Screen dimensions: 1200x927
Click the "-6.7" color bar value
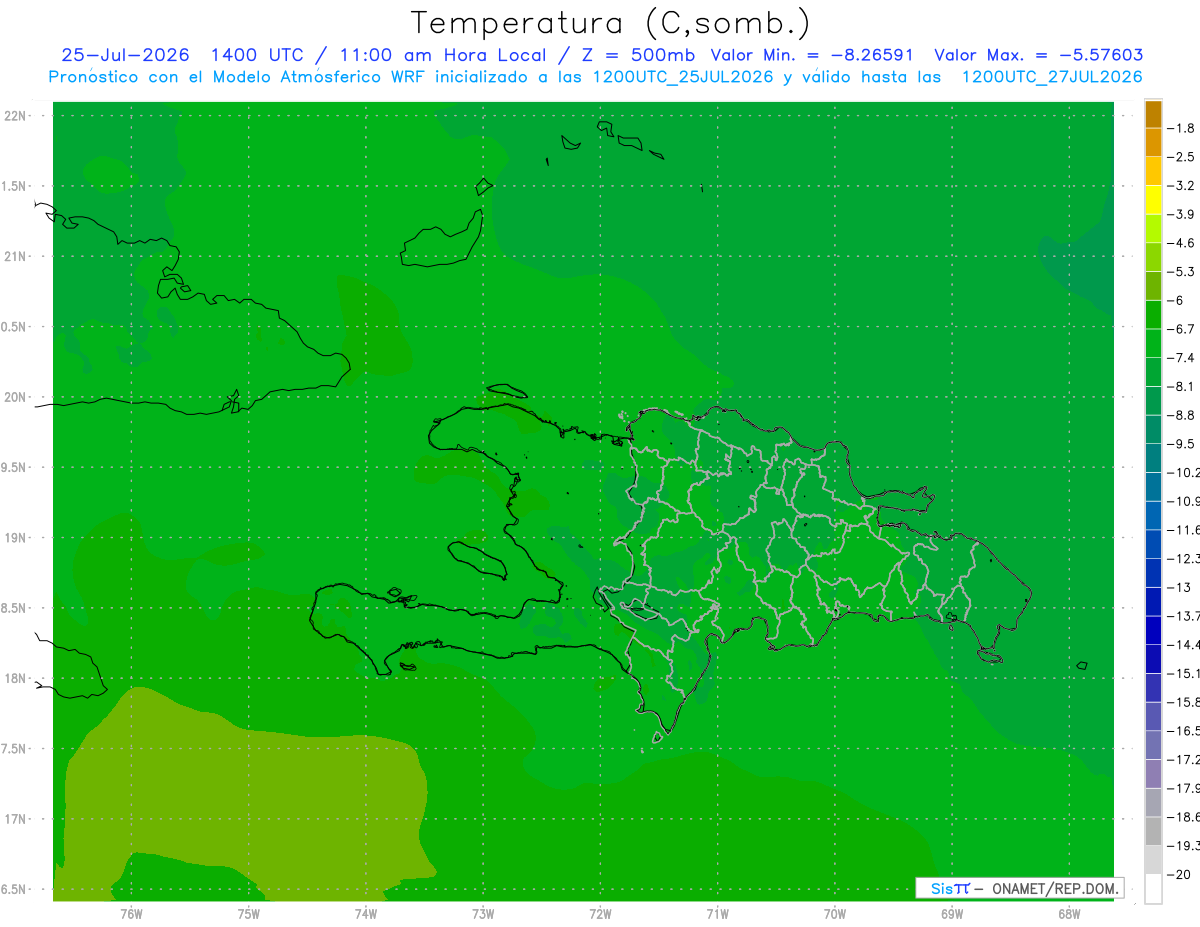coord(1180,329)
